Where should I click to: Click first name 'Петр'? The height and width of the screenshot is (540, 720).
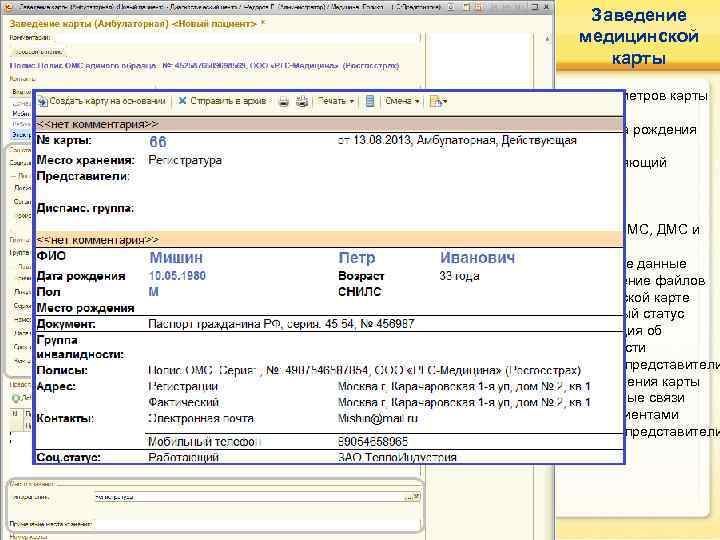click(x=357, y=258)
